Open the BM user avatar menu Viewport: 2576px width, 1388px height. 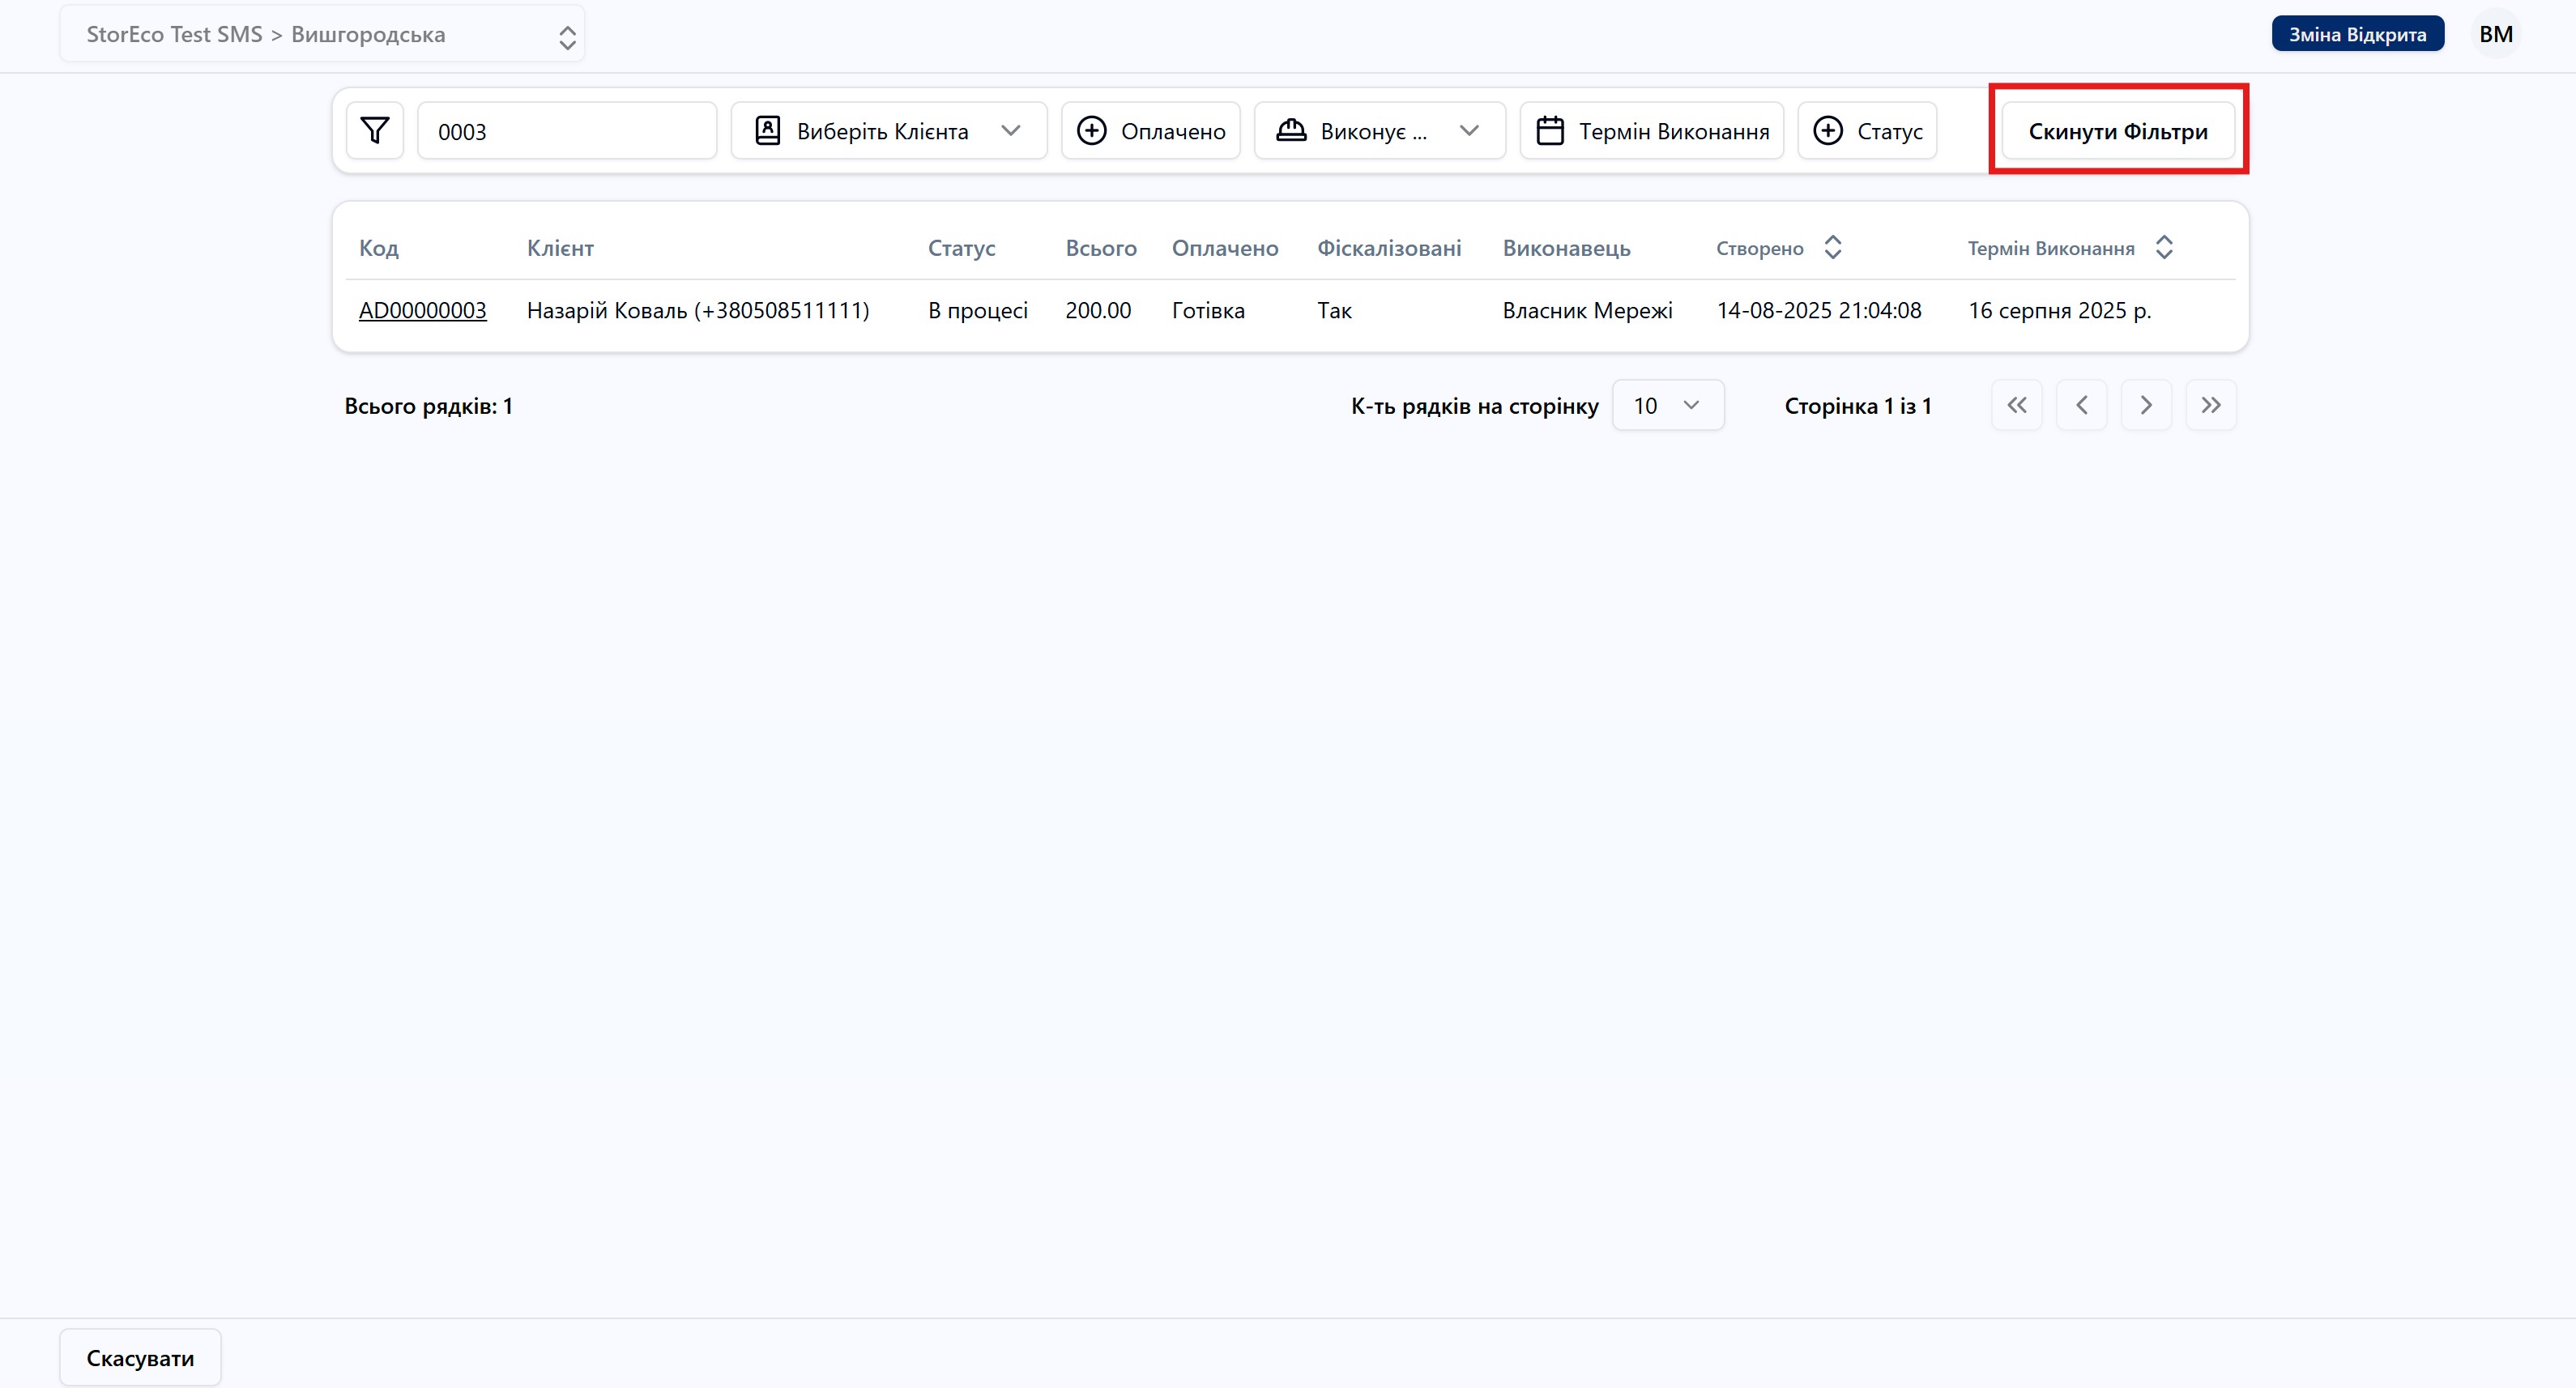2495,35
